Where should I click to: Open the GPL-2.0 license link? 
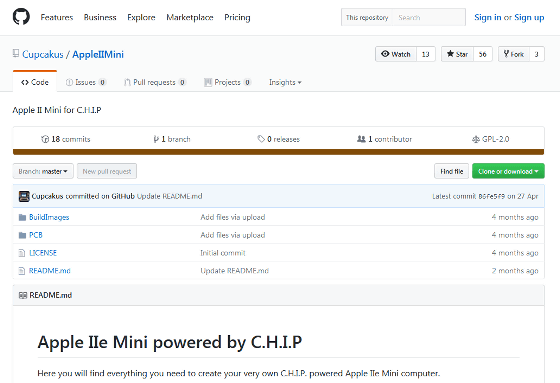490,139
